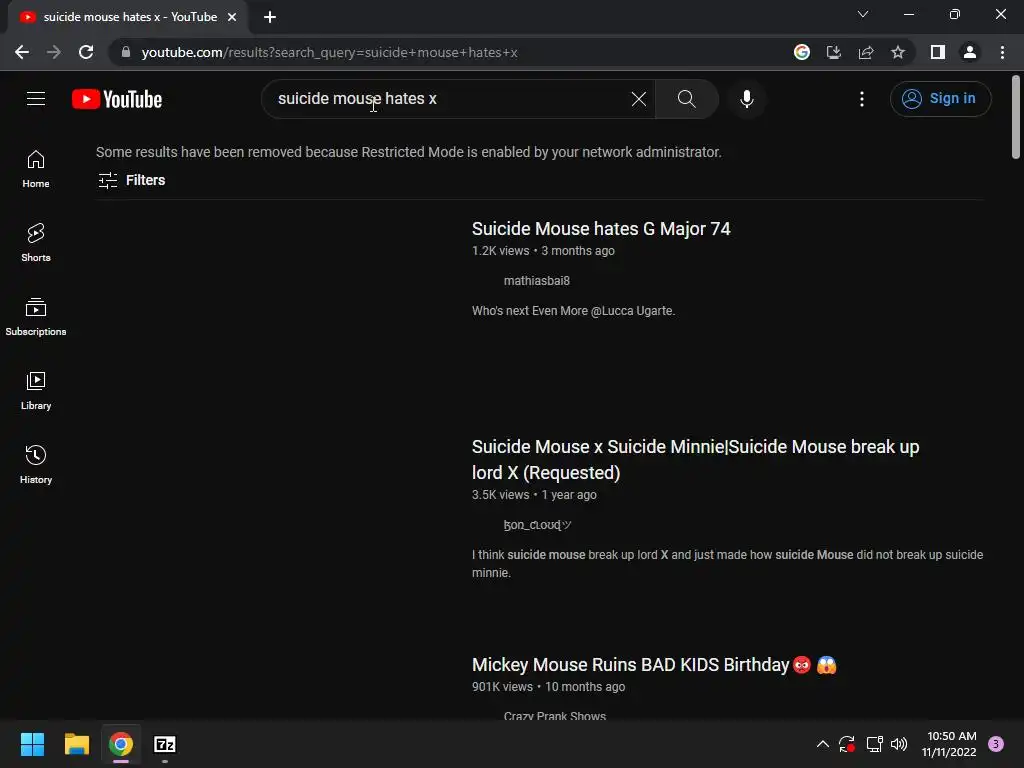Click the address bar URL

point(329,52)
